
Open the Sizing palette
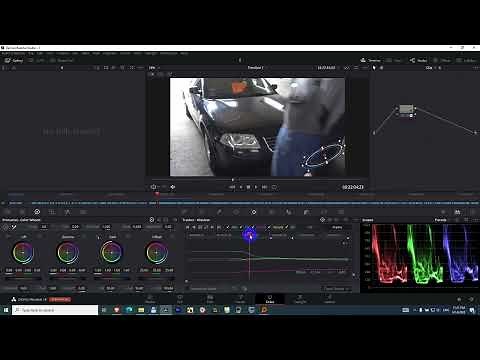324,212
